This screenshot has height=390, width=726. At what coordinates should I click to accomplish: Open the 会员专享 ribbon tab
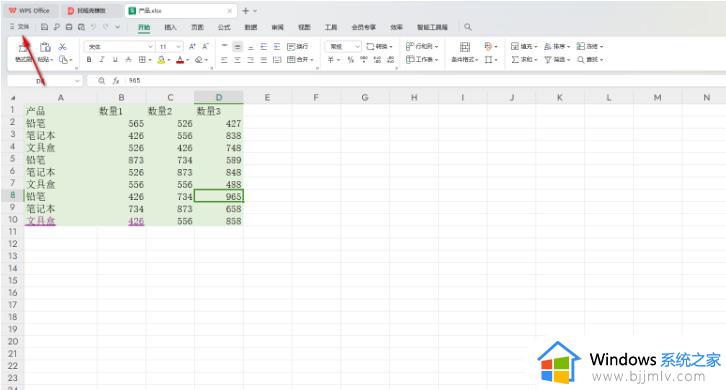coord(363,27)
